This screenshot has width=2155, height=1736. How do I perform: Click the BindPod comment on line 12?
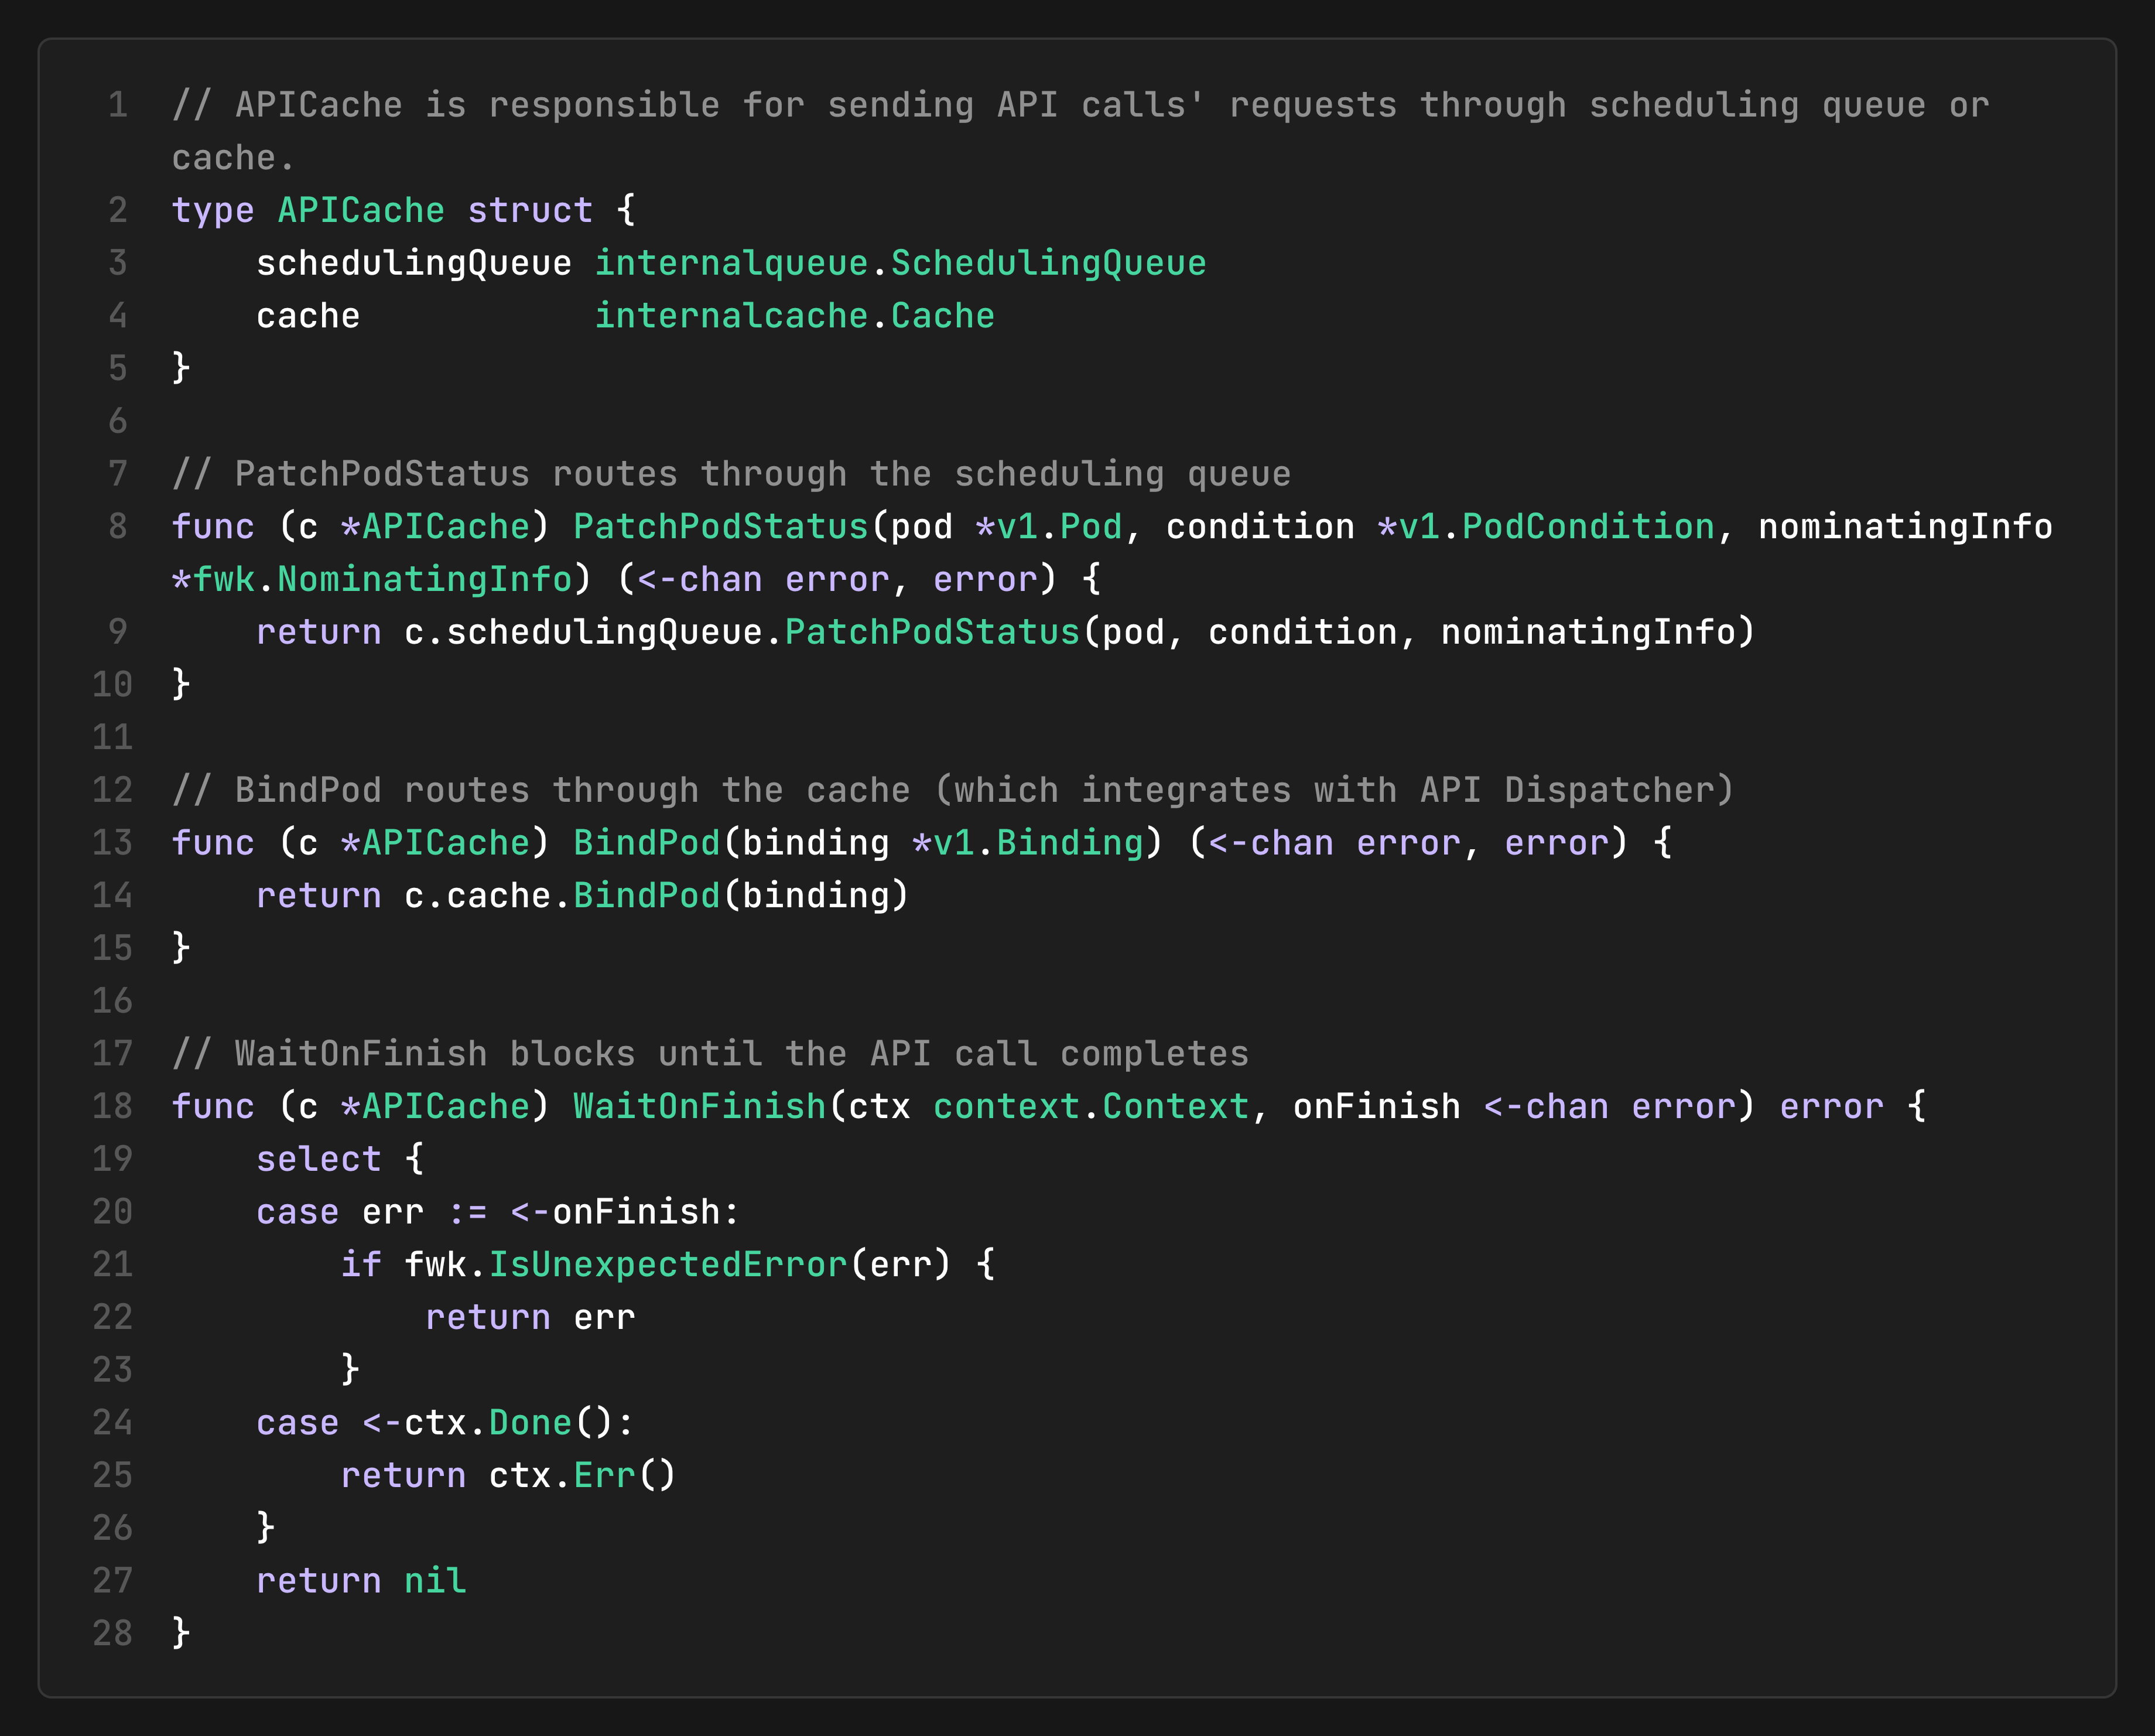click(x=952, y=790)
